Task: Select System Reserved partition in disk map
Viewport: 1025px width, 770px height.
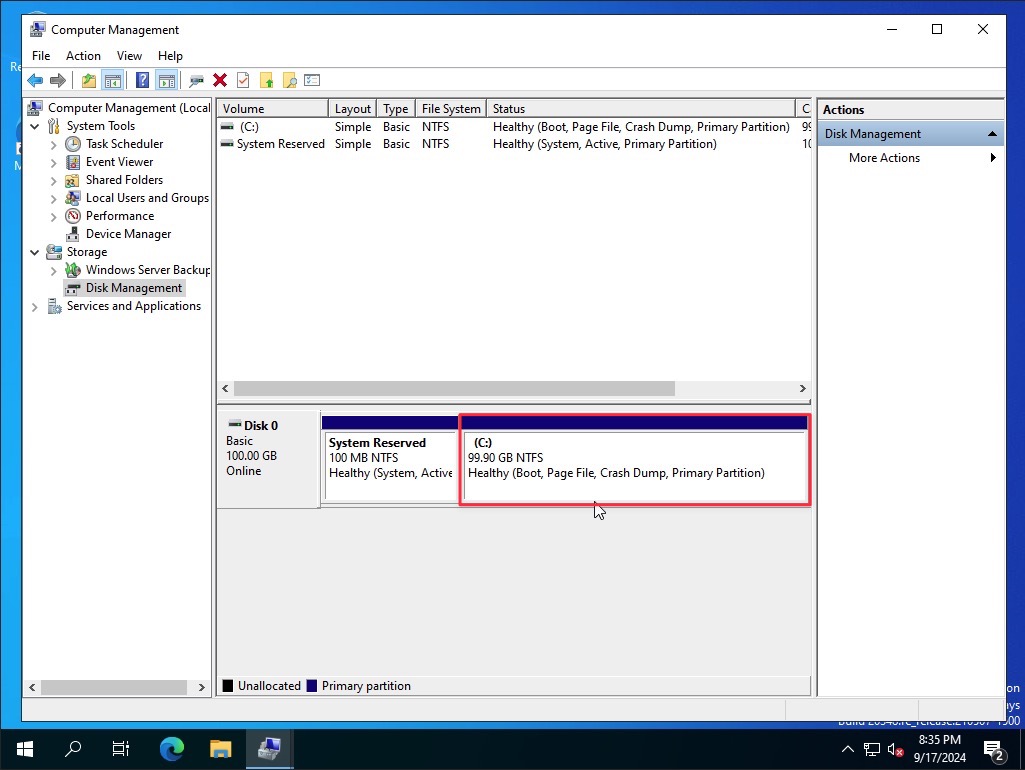Action: (x=390, y=459)
